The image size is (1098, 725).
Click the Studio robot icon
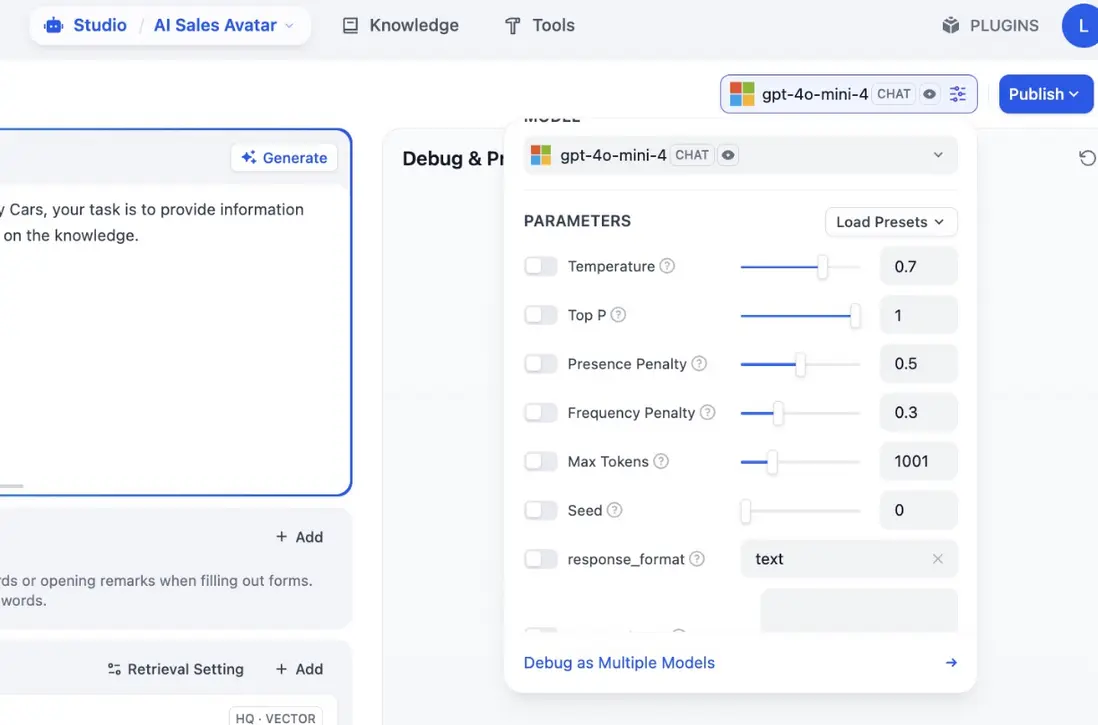(53, 26)
